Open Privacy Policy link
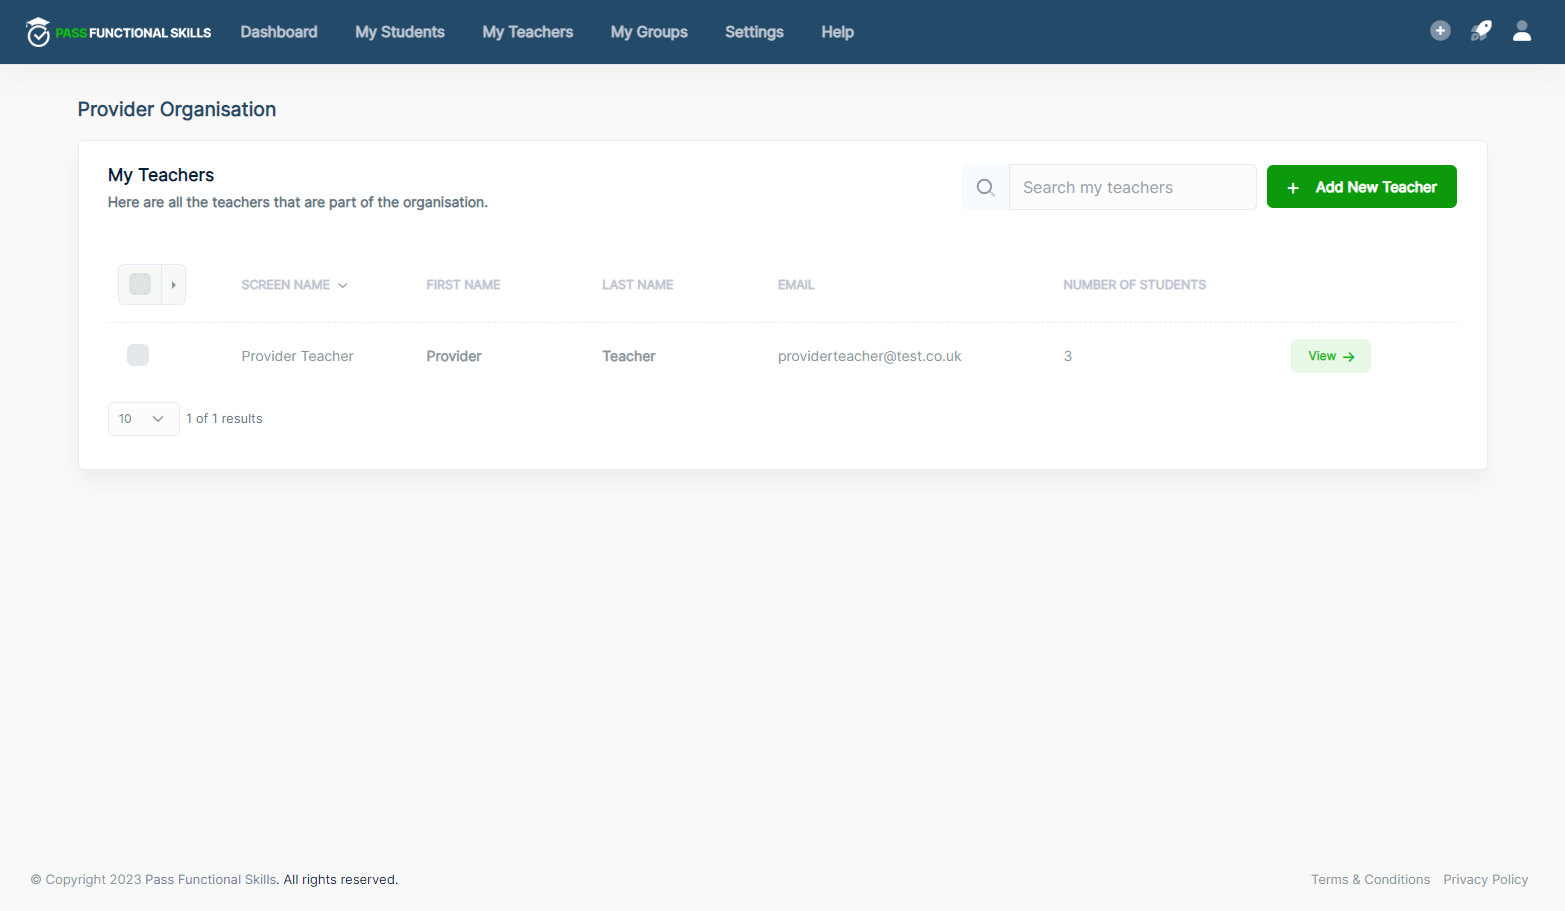Screen dimensions: 1565x911 1485,880
